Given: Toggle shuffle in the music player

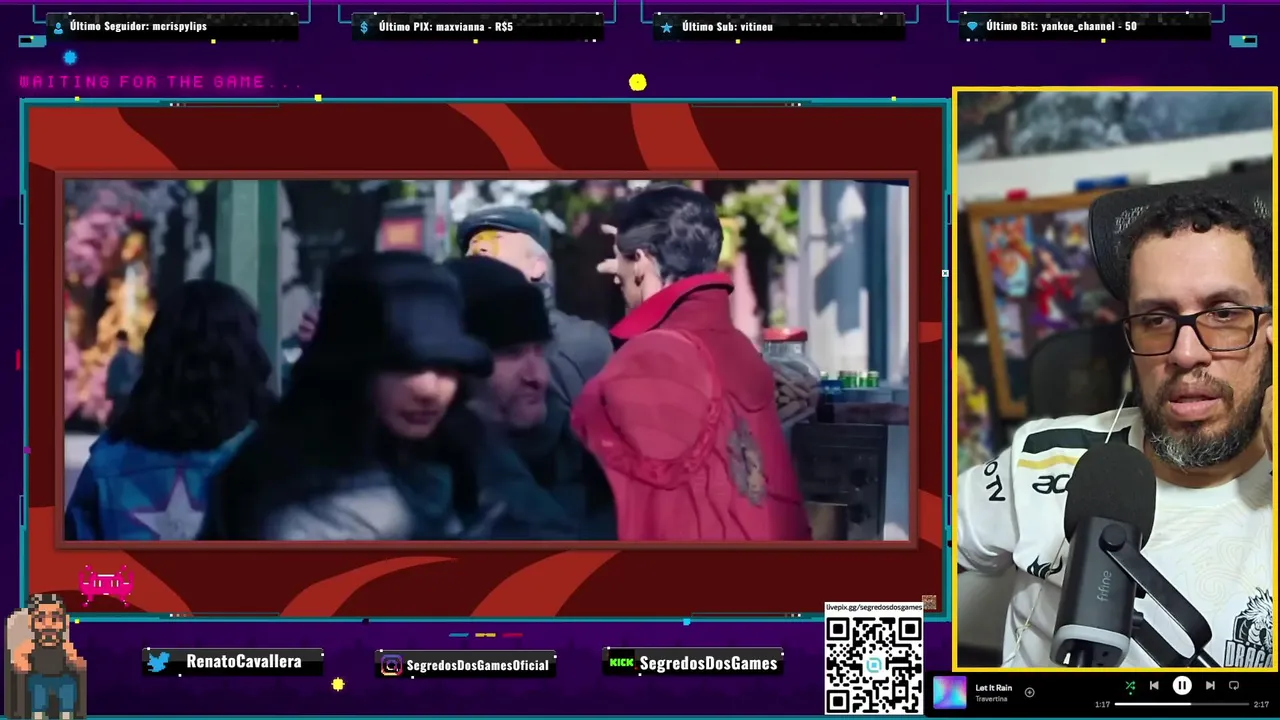Looking at the screenshot, I should [1130, 686].
